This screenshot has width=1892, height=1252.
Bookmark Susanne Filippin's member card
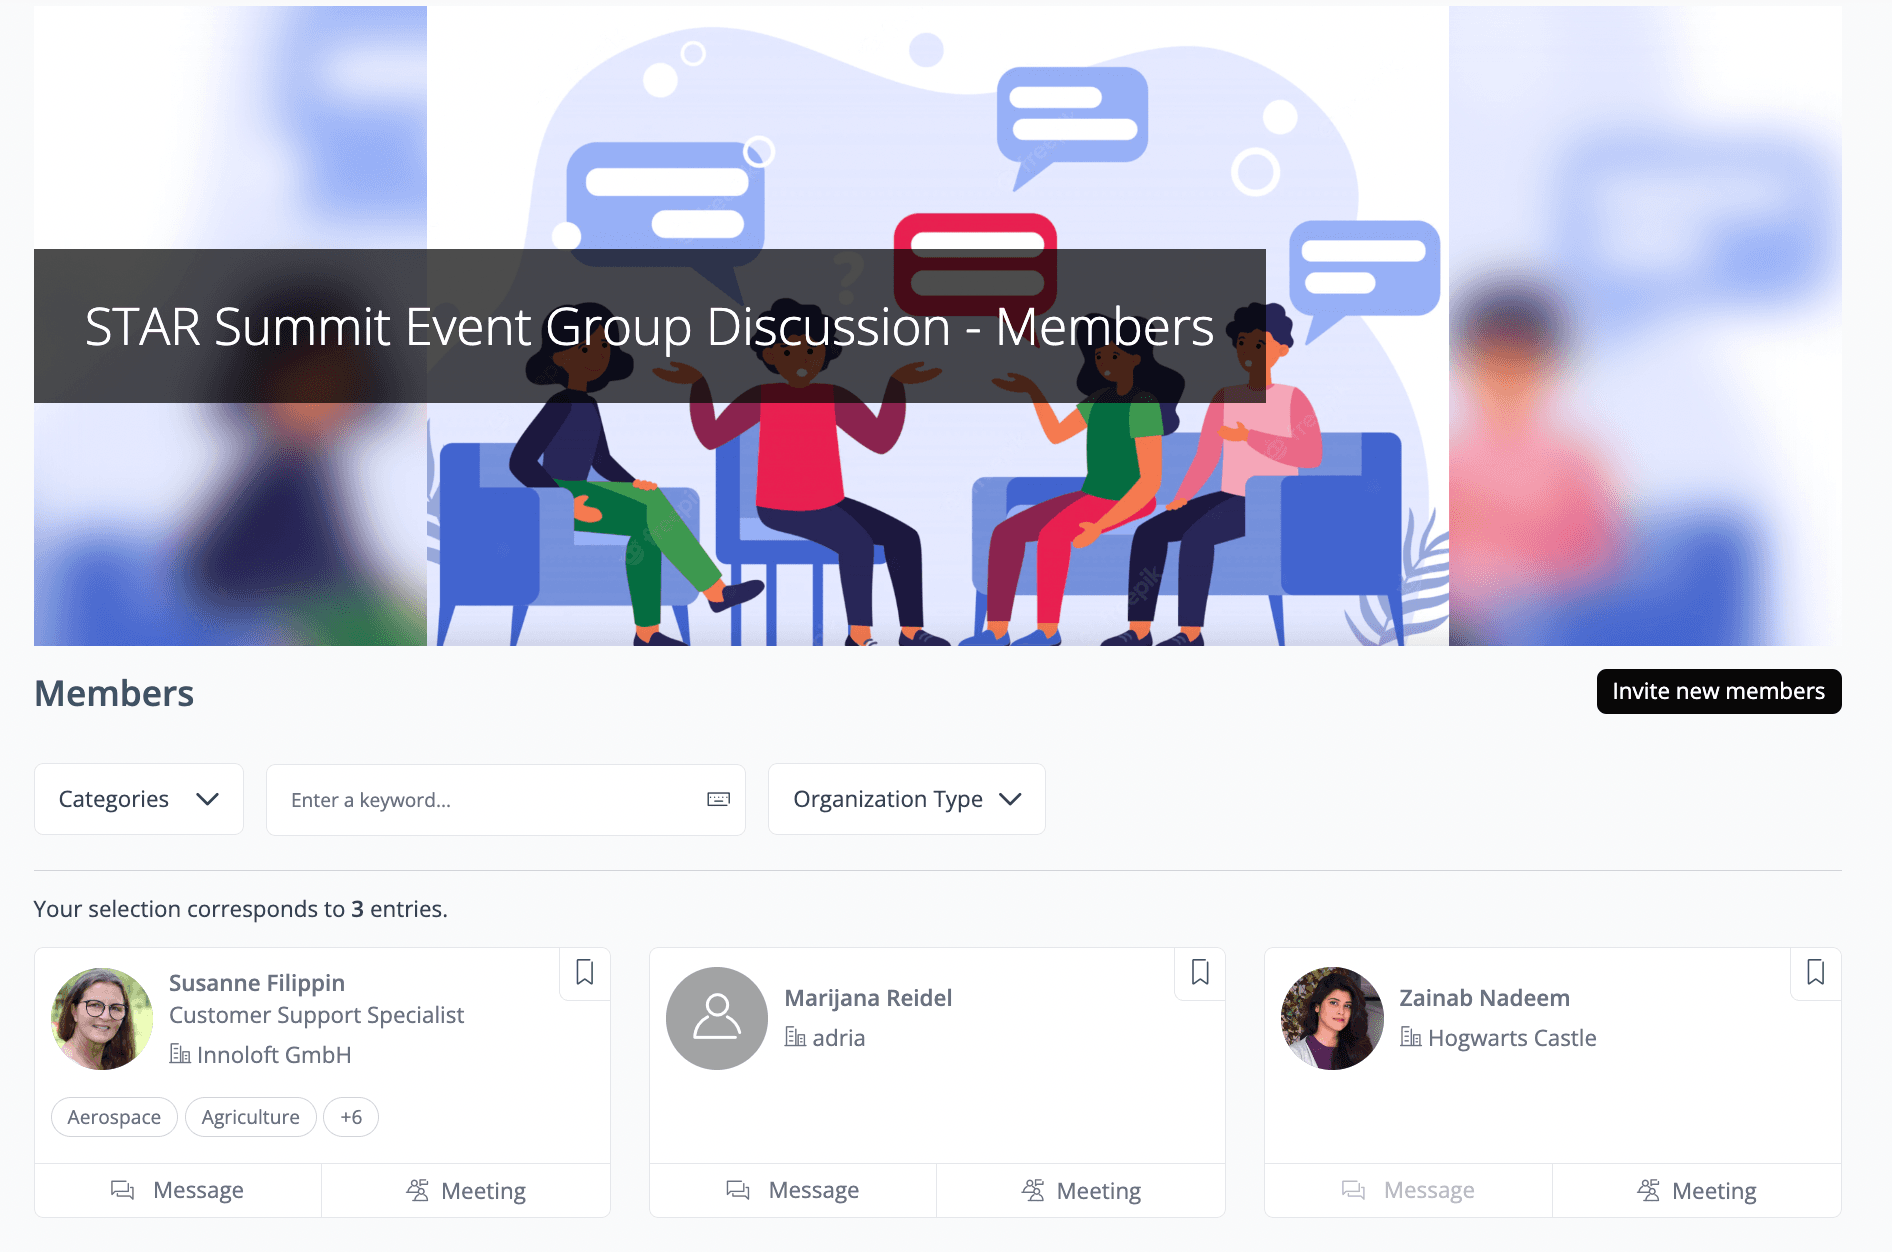(585, 972)
